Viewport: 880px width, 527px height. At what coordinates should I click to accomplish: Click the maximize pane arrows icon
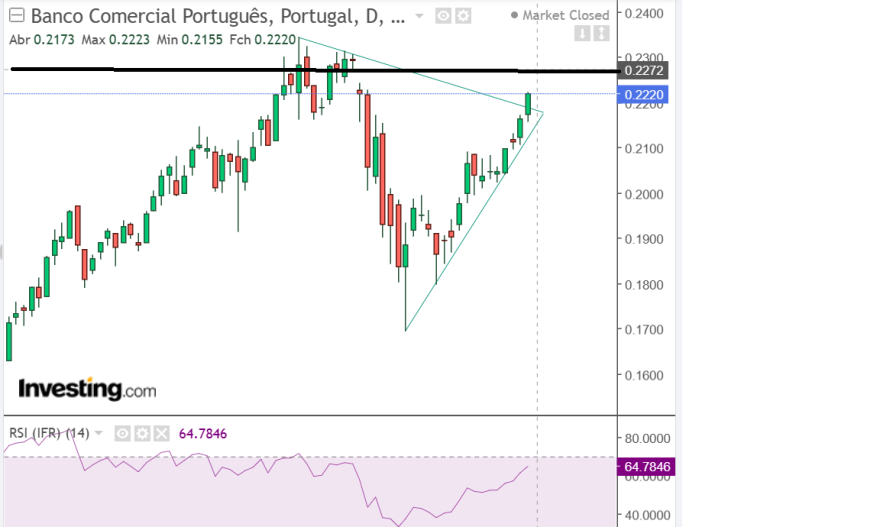tap(601, 34)
